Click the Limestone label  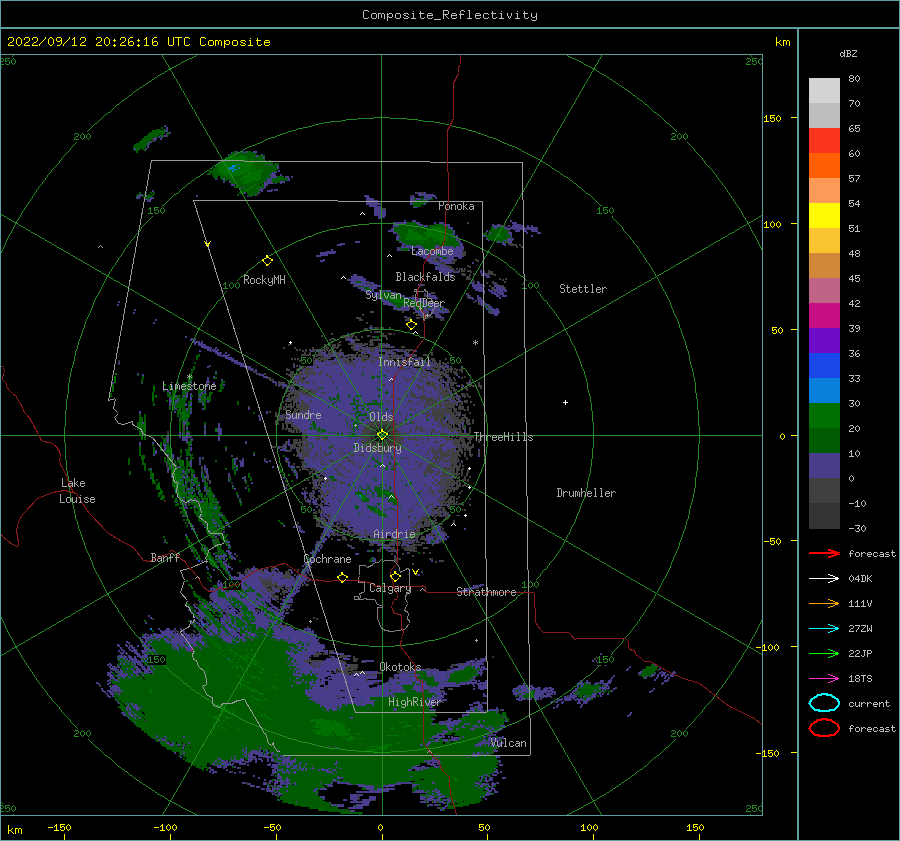(x=189, y=386)
